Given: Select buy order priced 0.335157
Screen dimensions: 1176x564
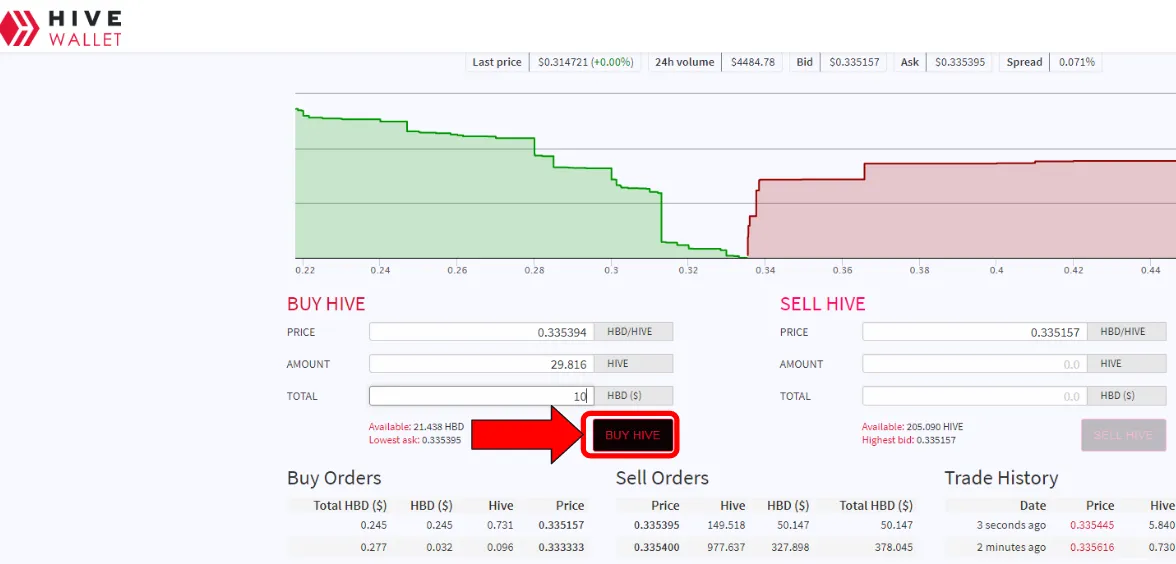Looking at the screenshot, I should (x=436, y=526).
